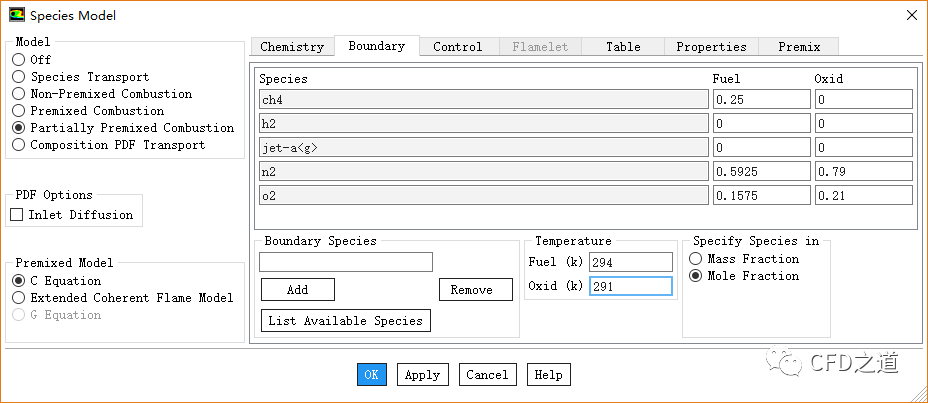Select the Non-Premixed Combustion model
The height and width of the screenshot is (403, 928).
point(18,94)
